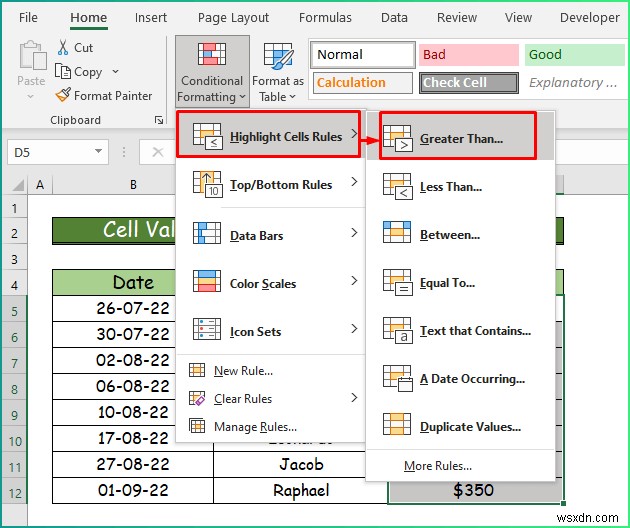Choose Greater Than... menu item
The image size is (630, 528).
click(x=460, y=136)
